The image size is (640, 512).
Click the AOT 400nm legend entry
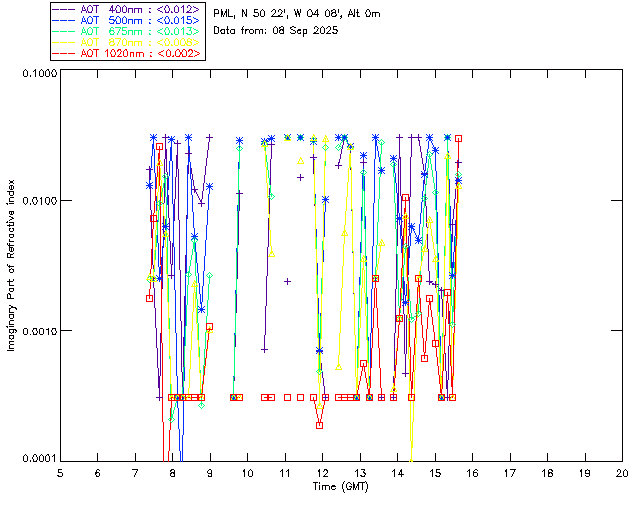pyautogui.click(x=127, y=9)
